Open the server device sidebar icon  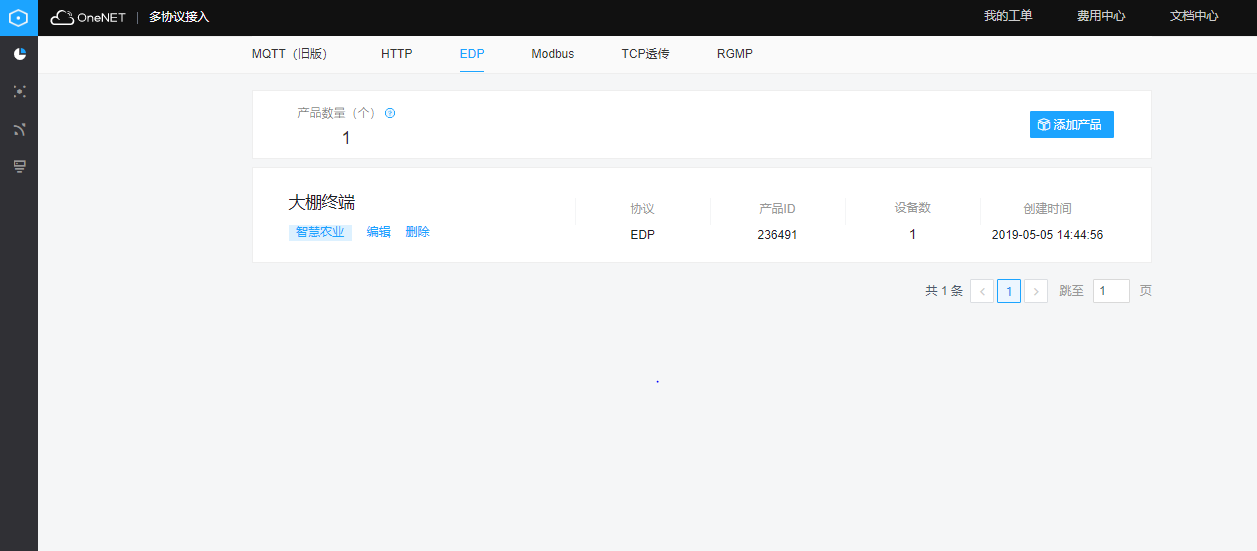coord(19,166)
